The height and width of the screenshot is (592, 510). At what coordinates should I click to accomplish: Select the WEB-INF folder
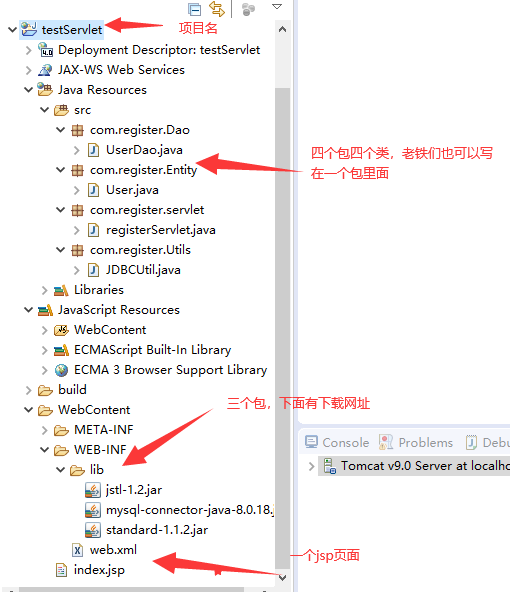click(100, 450)
